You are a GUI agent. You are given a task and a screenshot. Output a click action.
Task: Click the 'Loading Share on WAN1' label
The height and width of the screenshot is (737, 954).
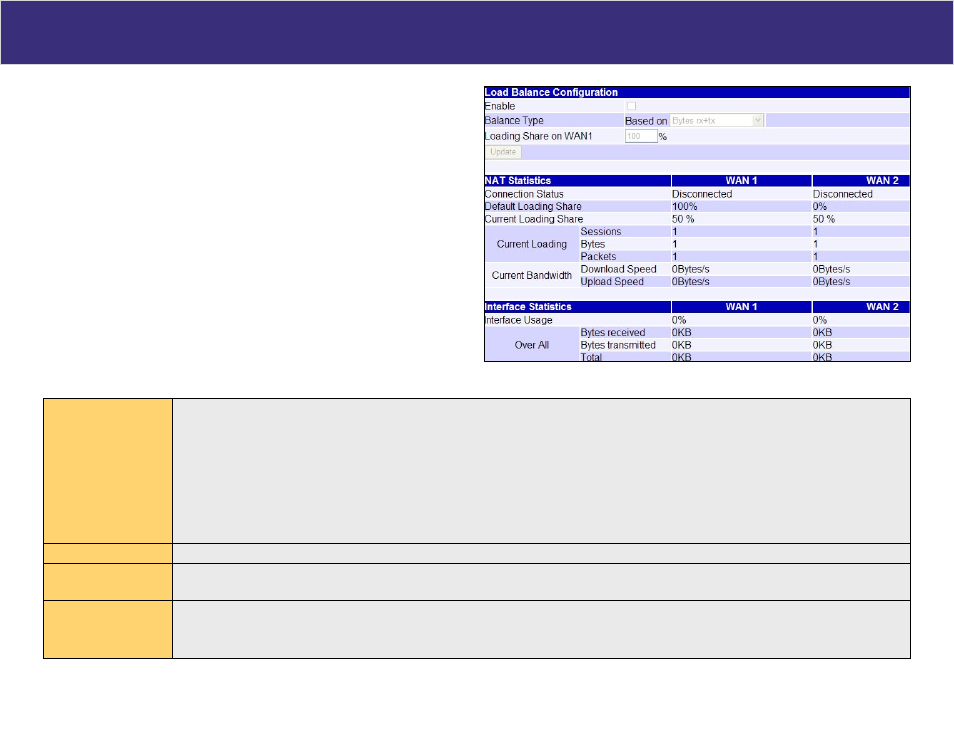[538, 136]
